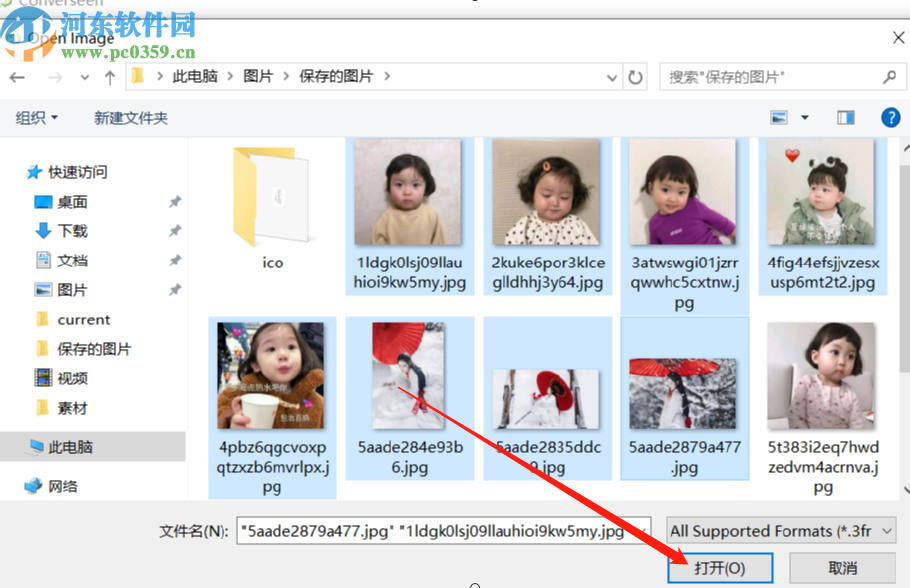Open the All Supported Formats dropdown
This screenshot has width=910, height=588.
click(x=778, y=530)
